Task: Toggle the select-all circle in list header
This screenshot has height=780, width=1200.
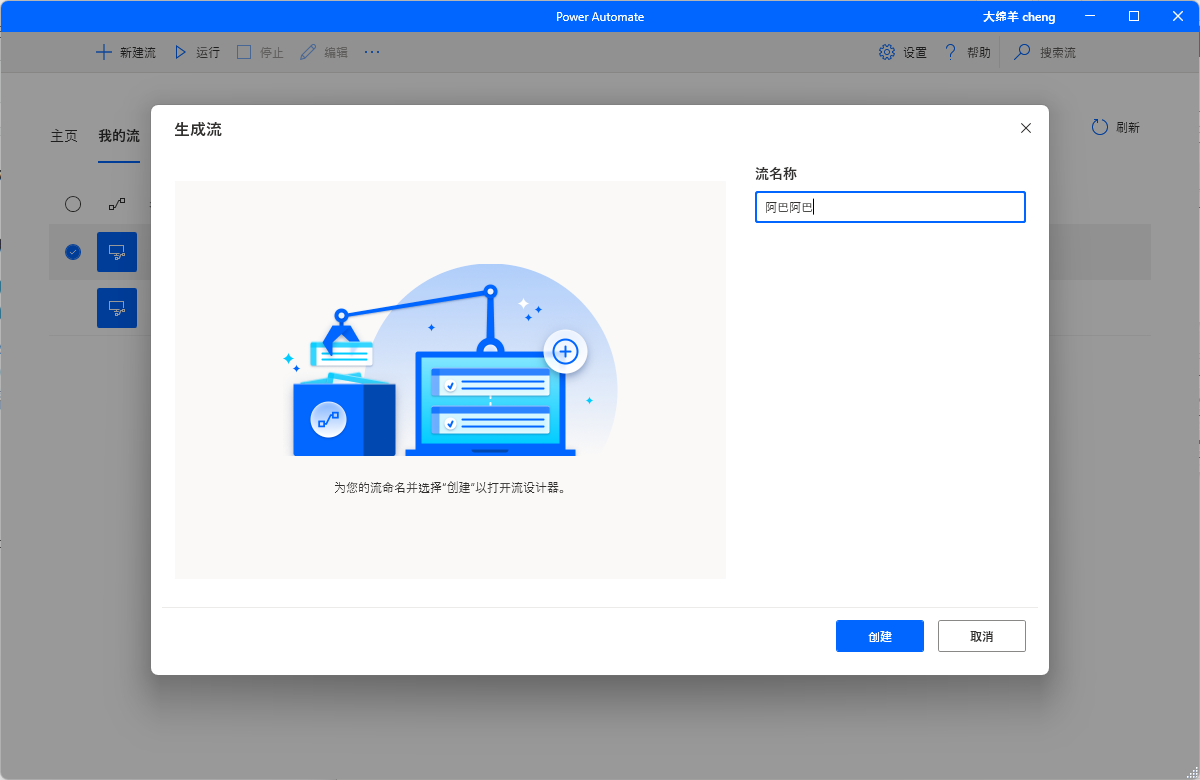Action: click(73, 204)
